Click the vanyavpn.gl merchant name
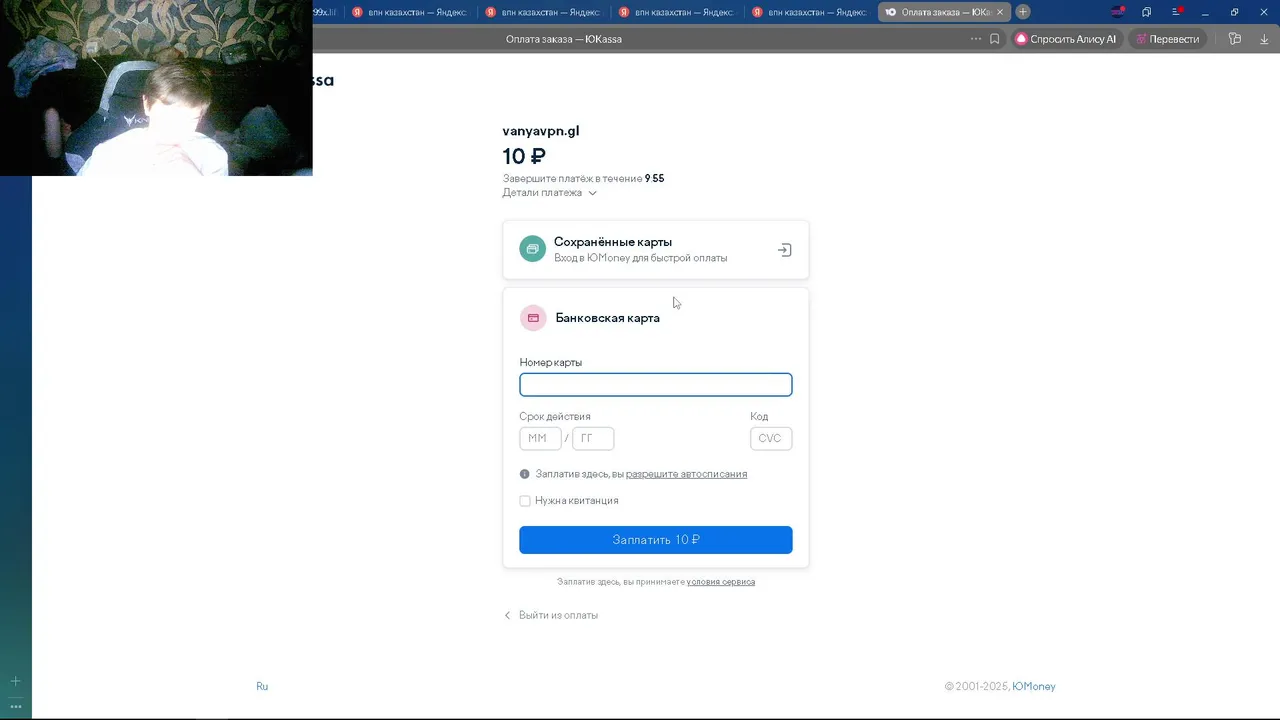The width and height of the screenshot is (1280, 720). click(x=541, y=131)
